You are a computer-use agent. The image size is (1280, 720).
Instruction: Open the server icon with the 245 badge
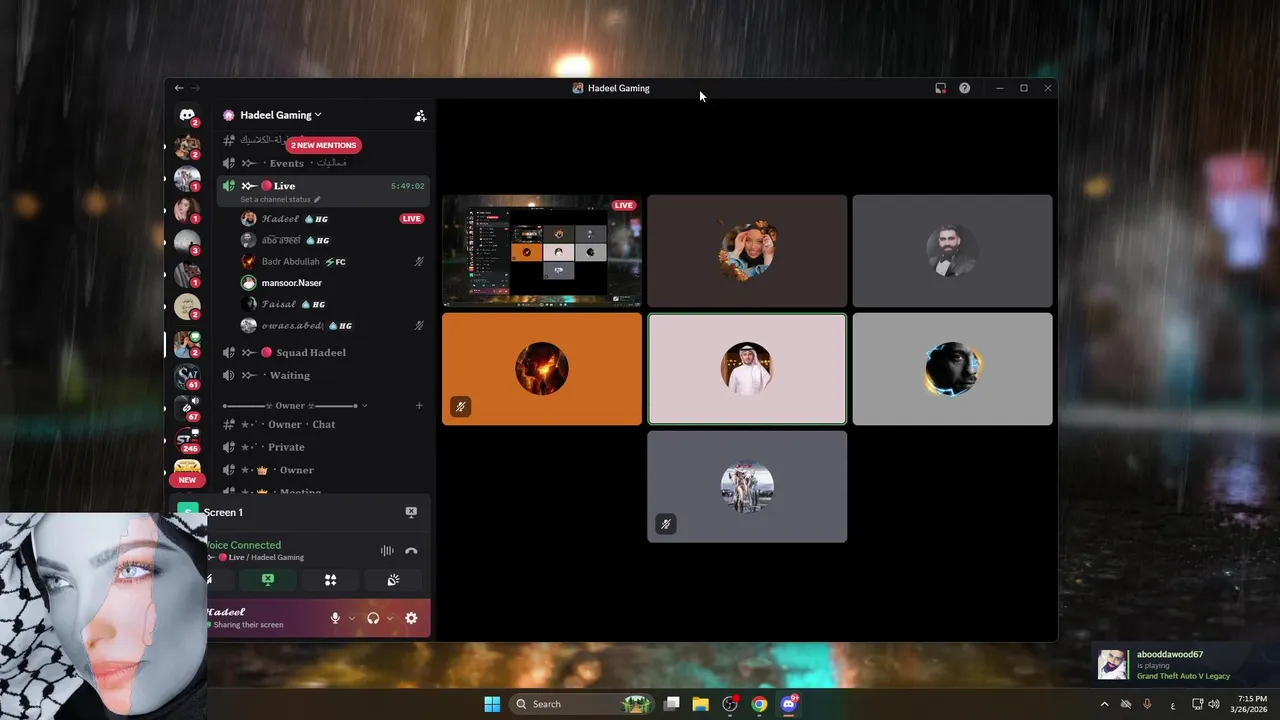[x=187, y=440]
